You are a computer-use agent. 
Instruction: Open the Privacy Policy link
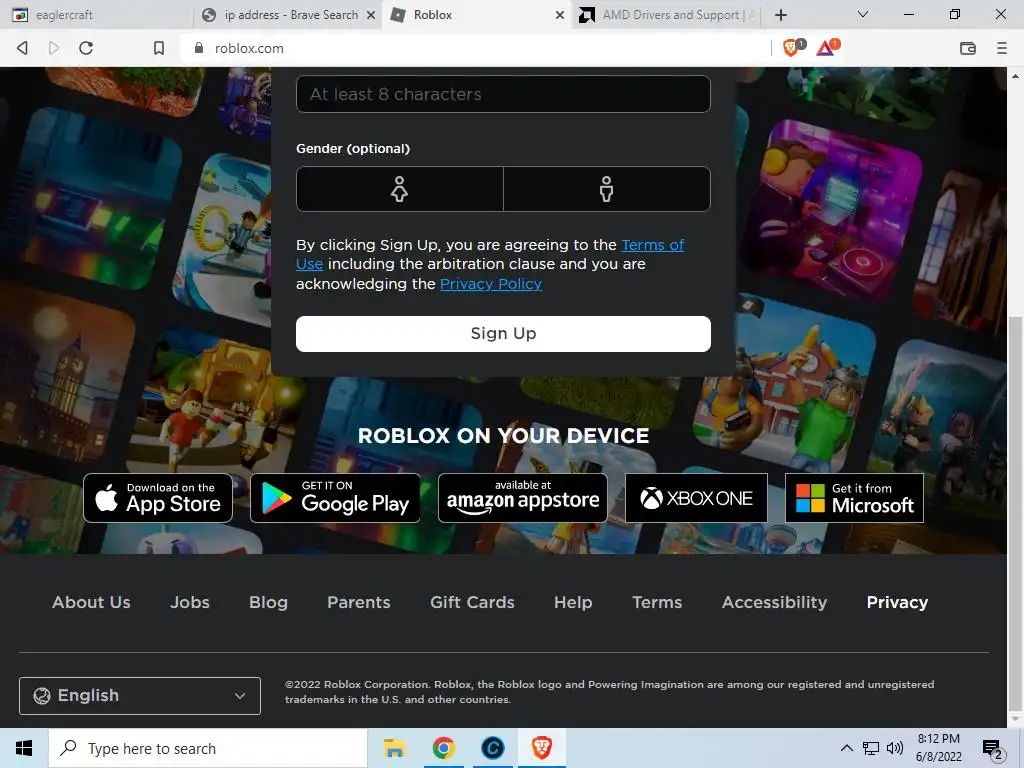(x=491, y=284)
